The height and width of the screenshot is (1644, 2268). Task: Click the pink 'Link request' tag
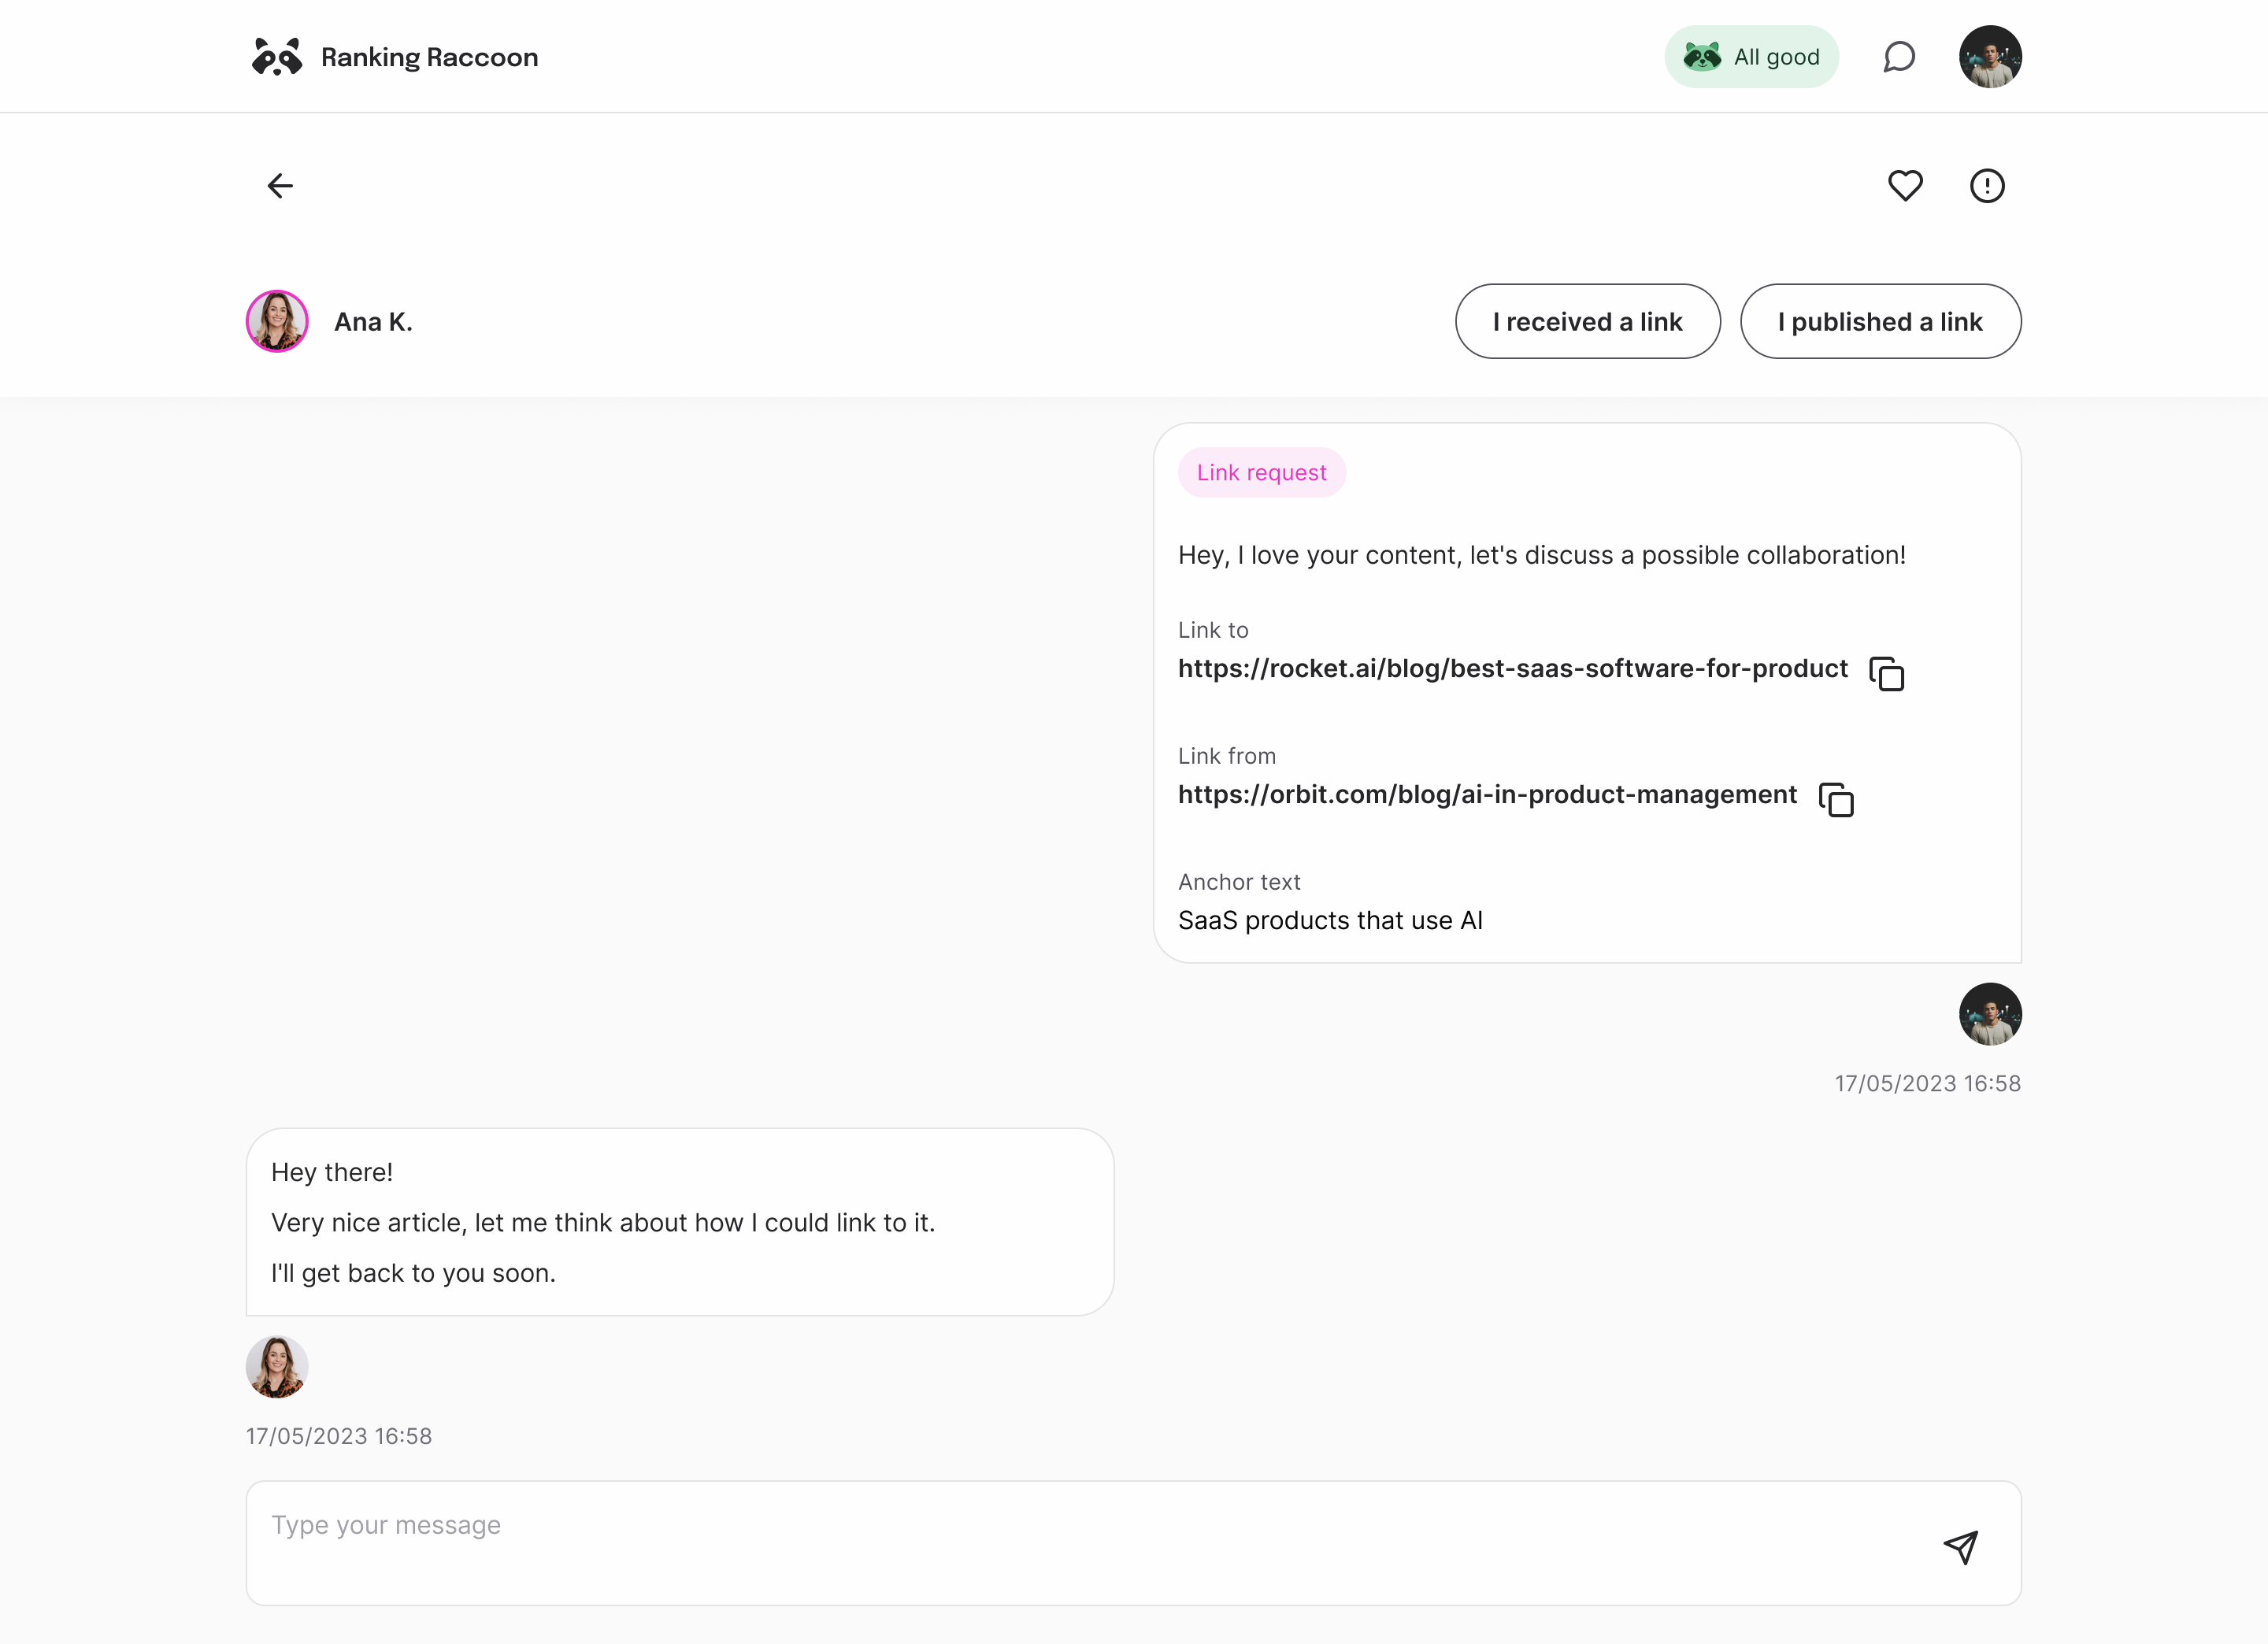(1261, 472)
